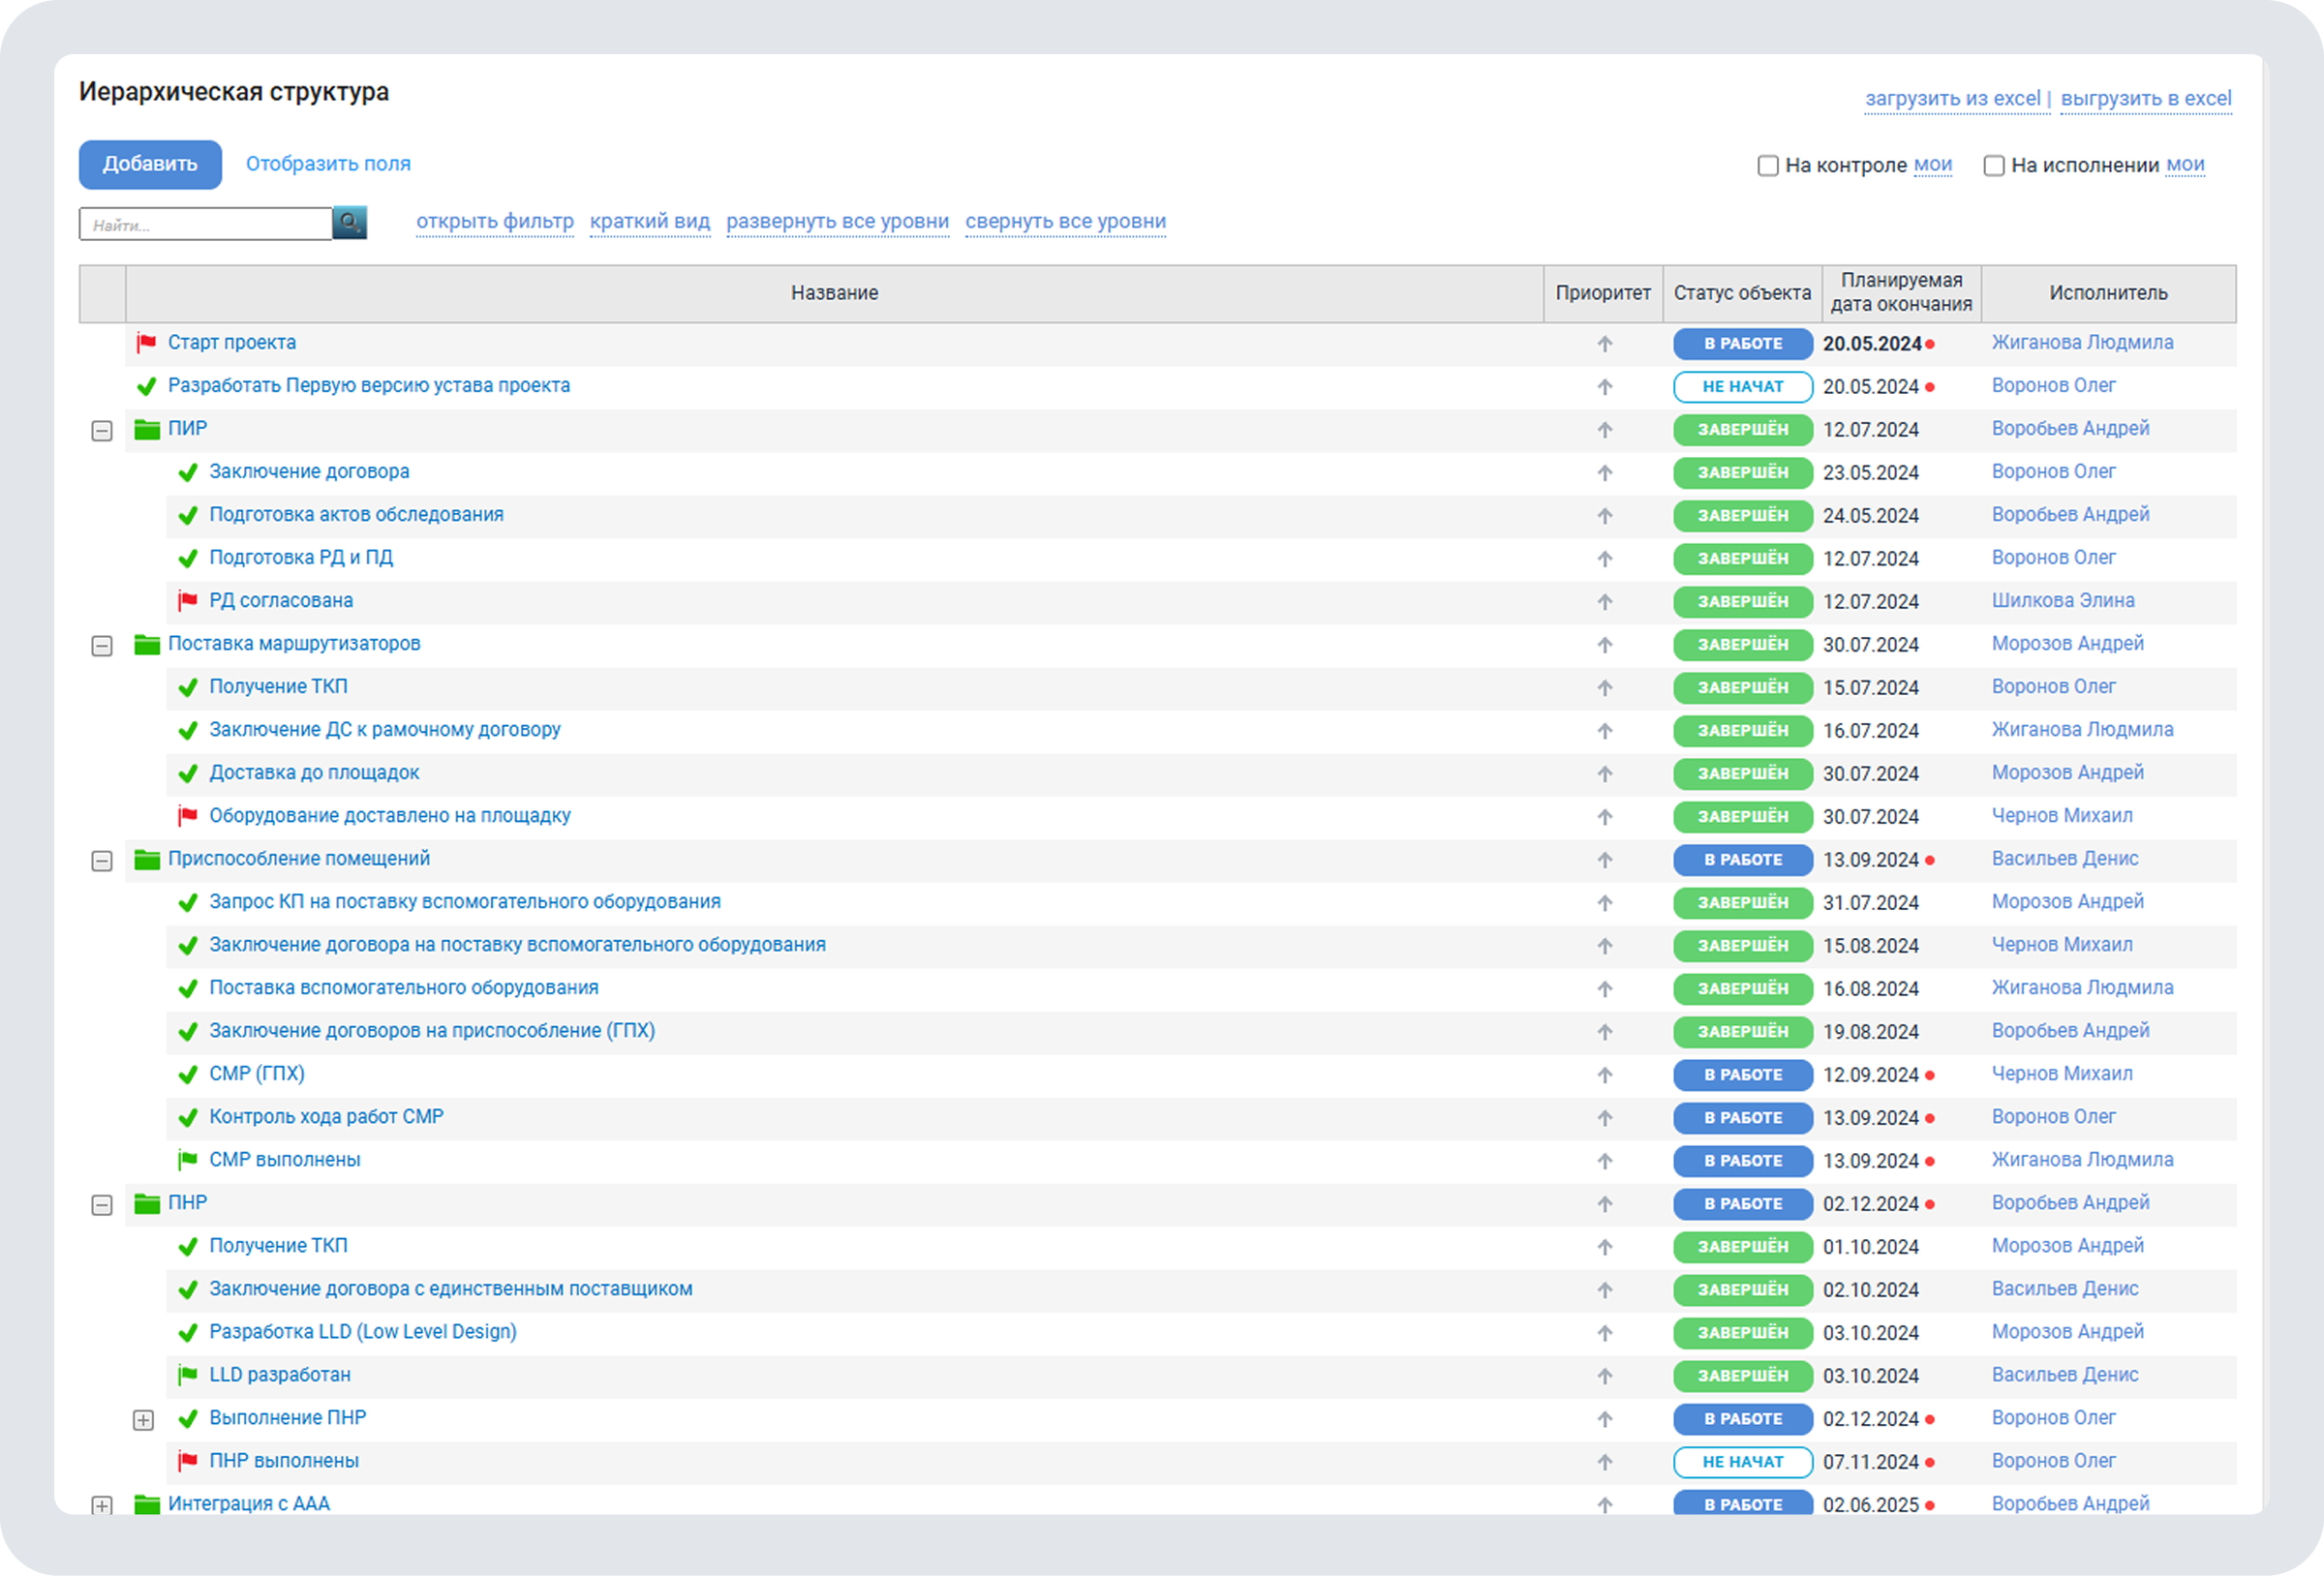Click green checkmark beside Получение ТКП under ПНР
The image size is (2324, 1576).
tap(188, 1246)
